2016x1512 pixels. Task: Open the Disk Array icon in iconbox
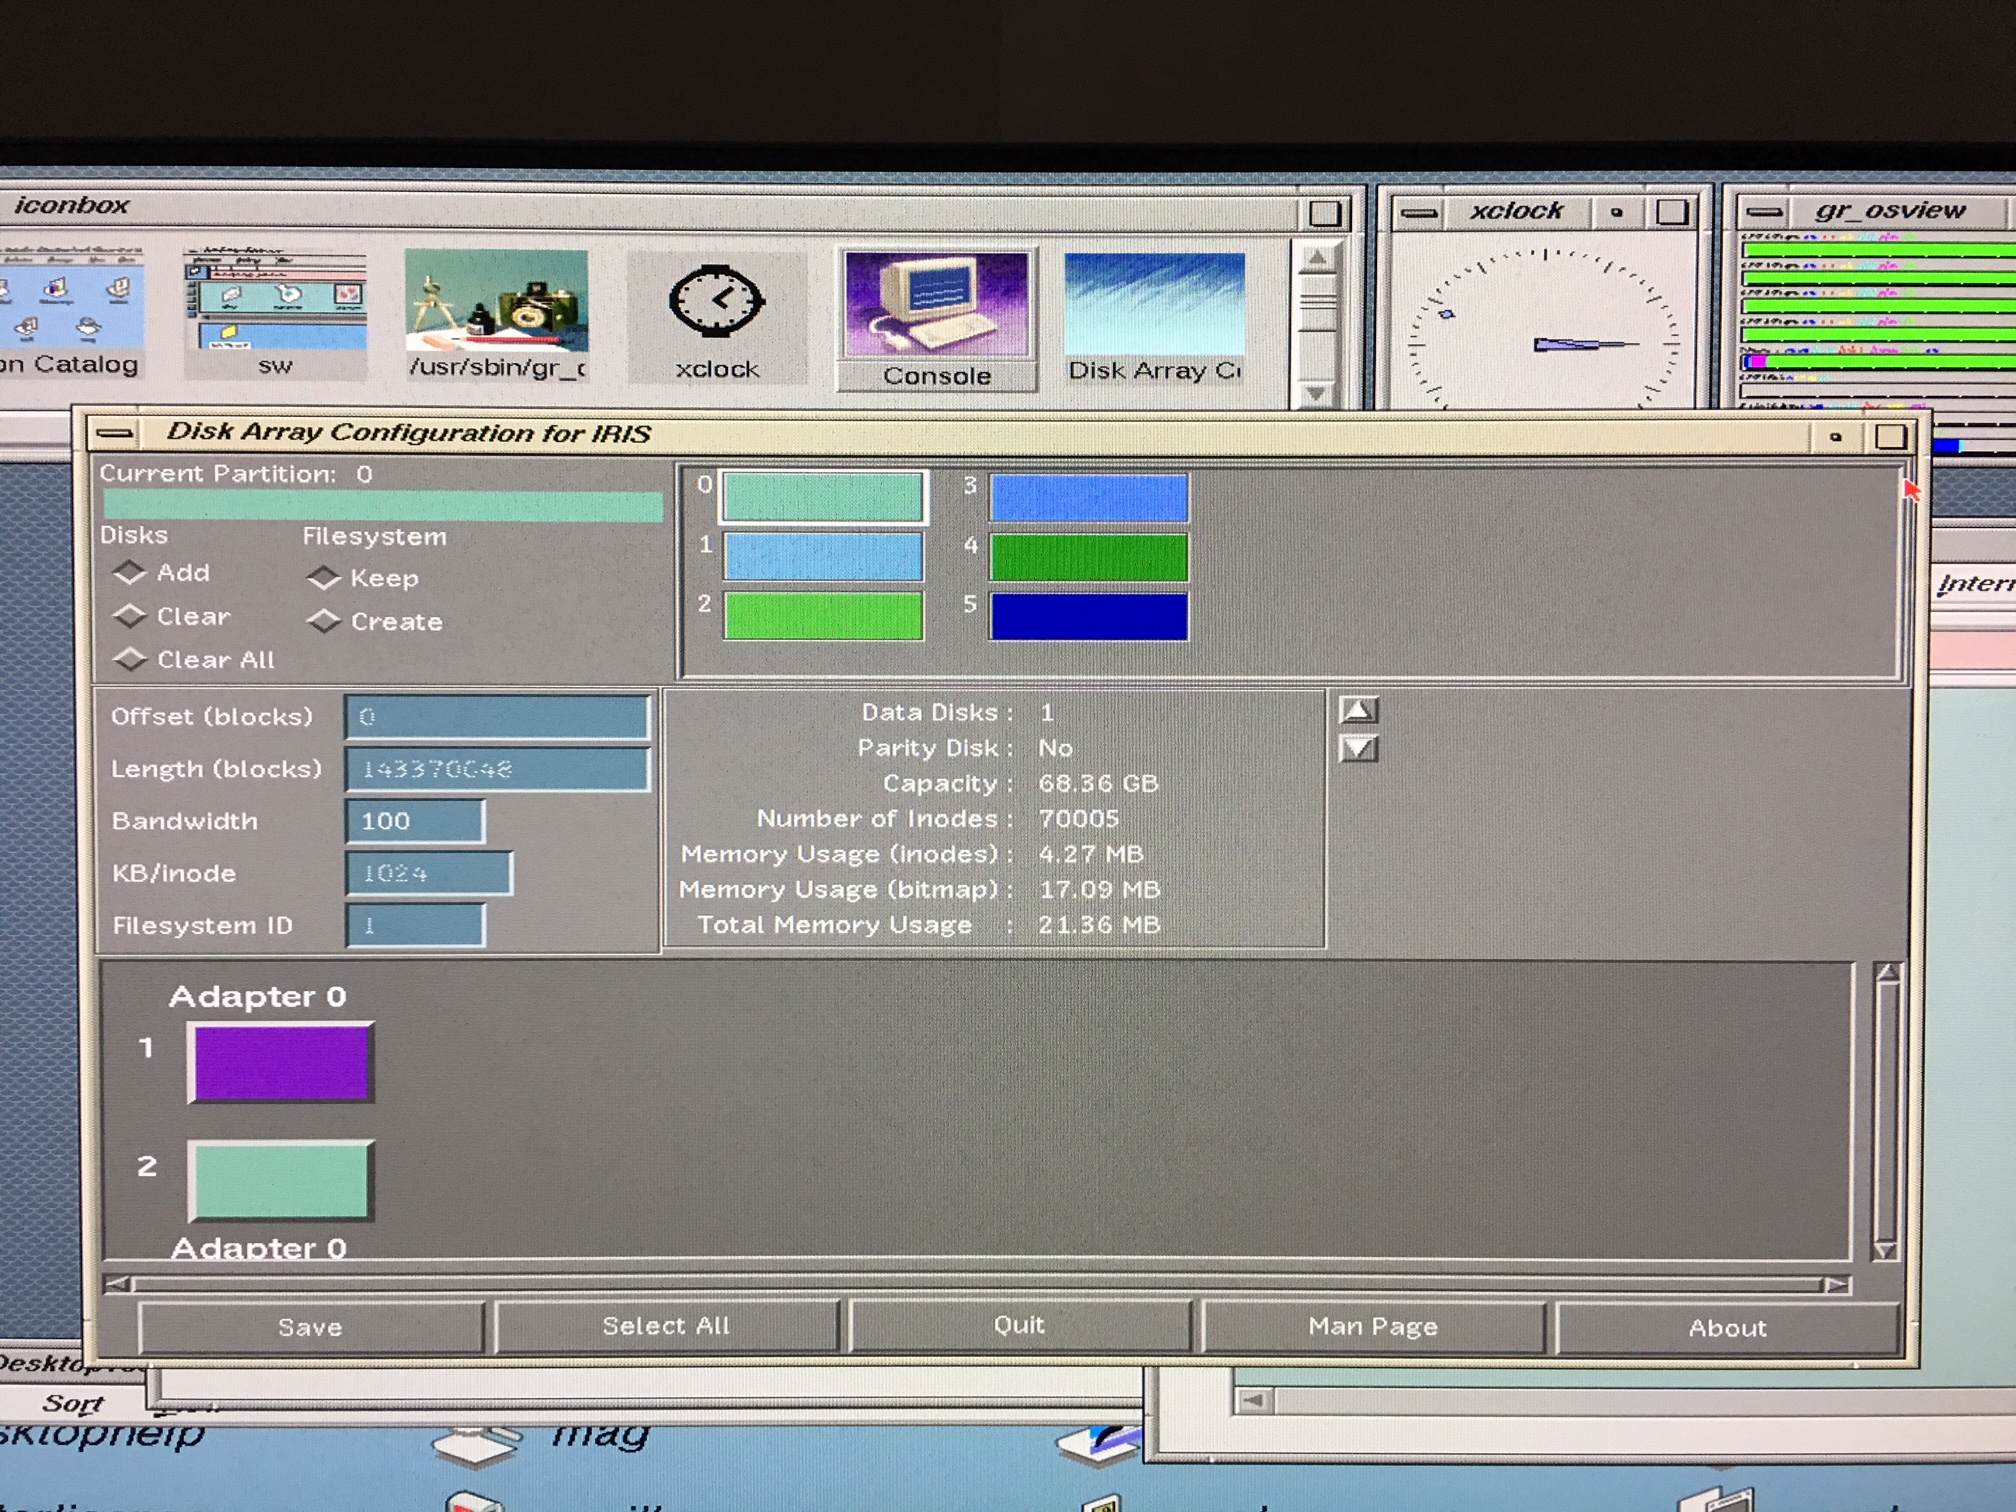click(x=1154, y=318)
